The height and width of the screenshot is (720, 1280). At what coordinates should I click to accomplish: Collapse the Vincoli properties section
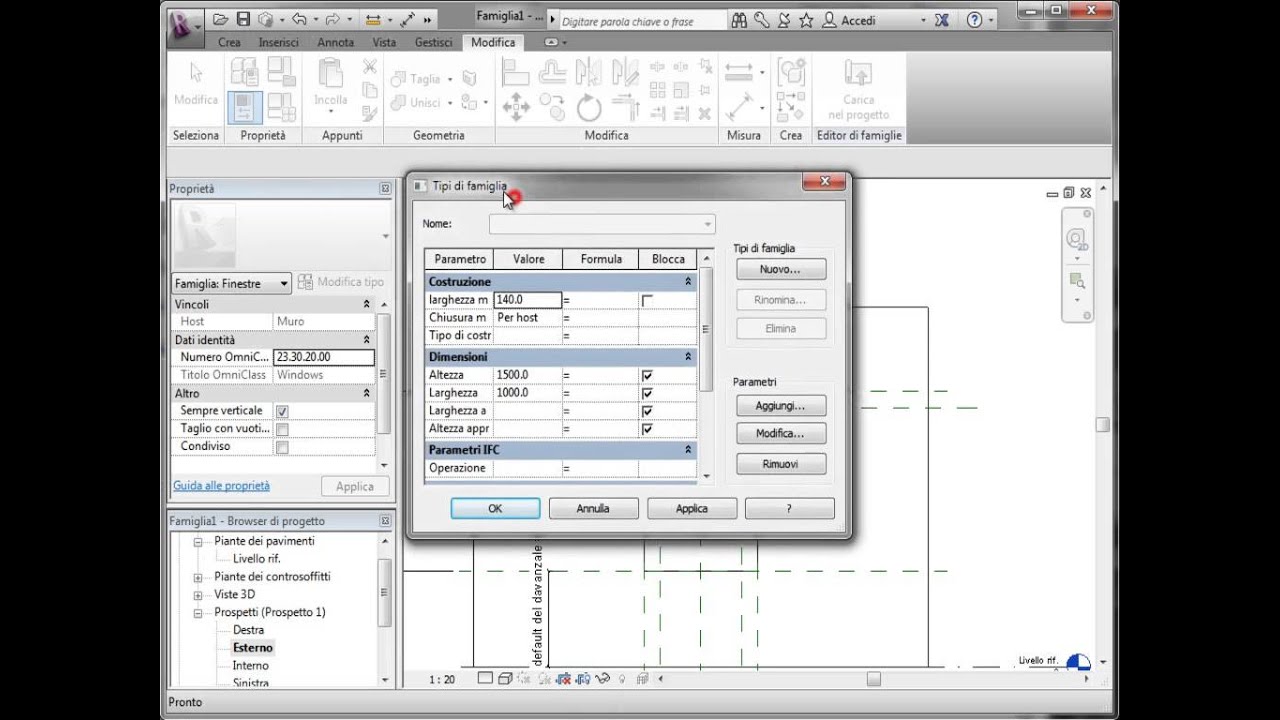[x=366, y=304]
